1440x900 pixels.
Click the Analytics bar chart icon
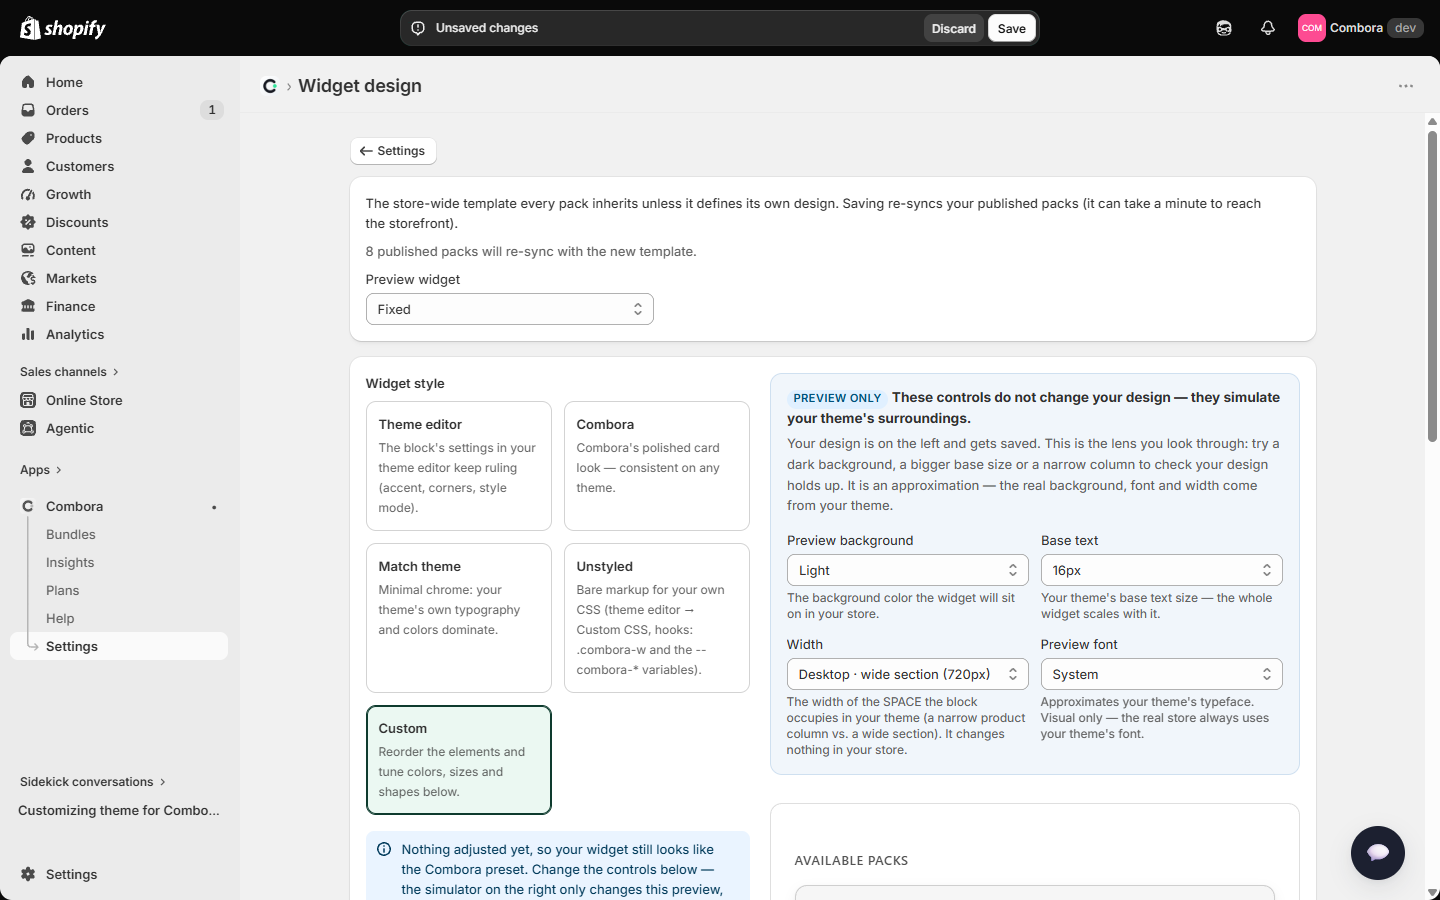(28, 334)
